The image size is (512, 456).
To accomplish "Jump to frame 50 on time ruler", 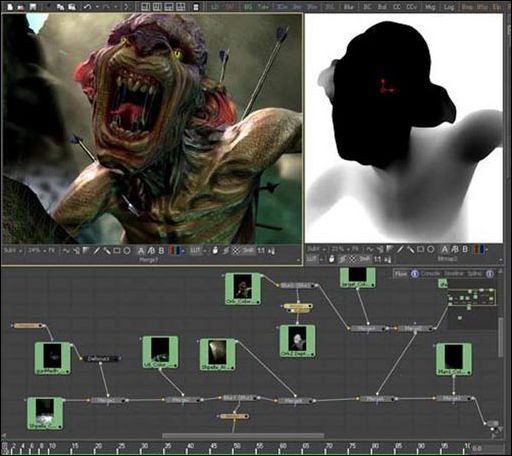I will click(236, 446).
